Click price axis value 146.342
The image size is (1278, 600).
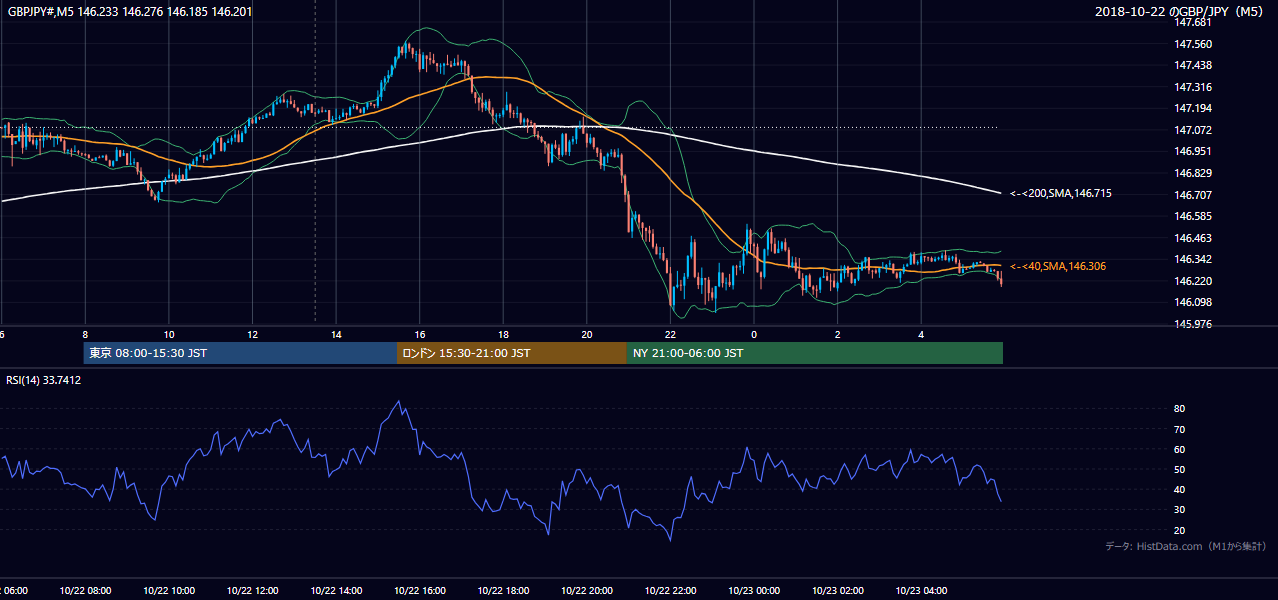pyautogui.click(x=1193, y=259)
